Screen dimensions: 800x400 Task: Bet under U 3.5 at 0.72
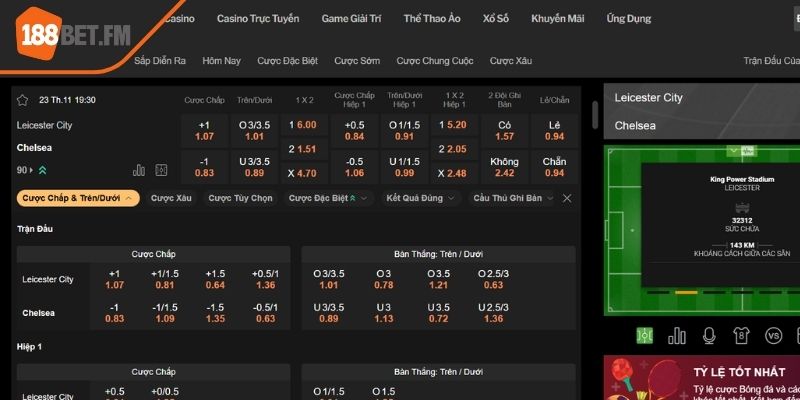point(438,313)
